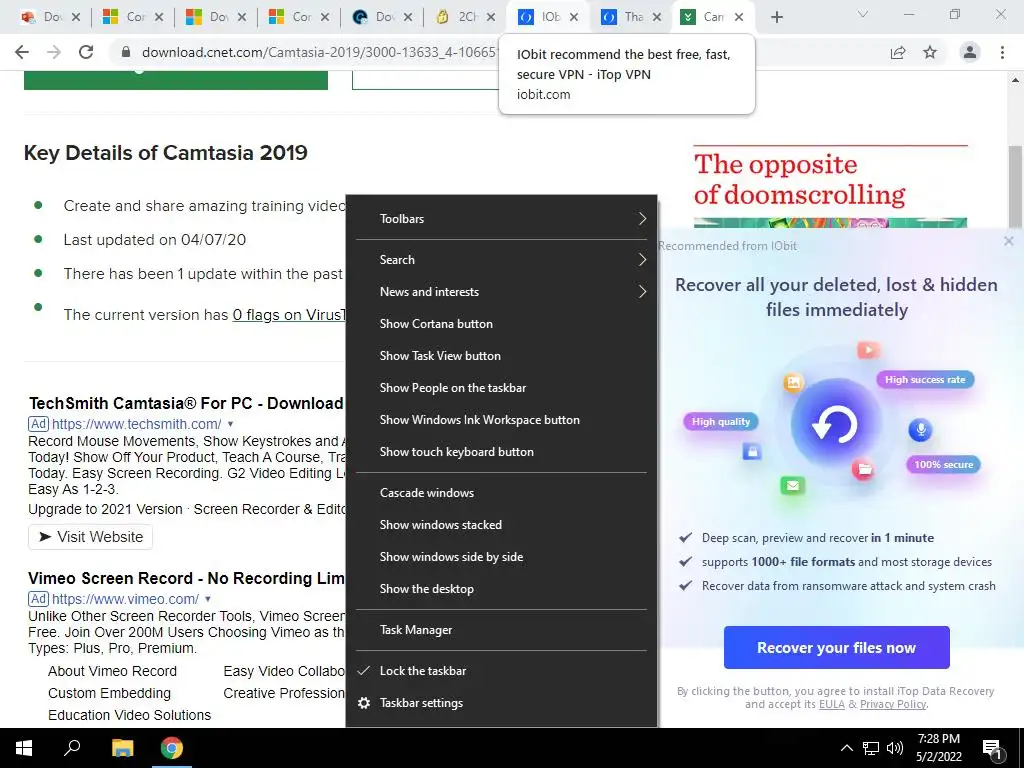Open the share page icon in the address bar

[898, 52]
